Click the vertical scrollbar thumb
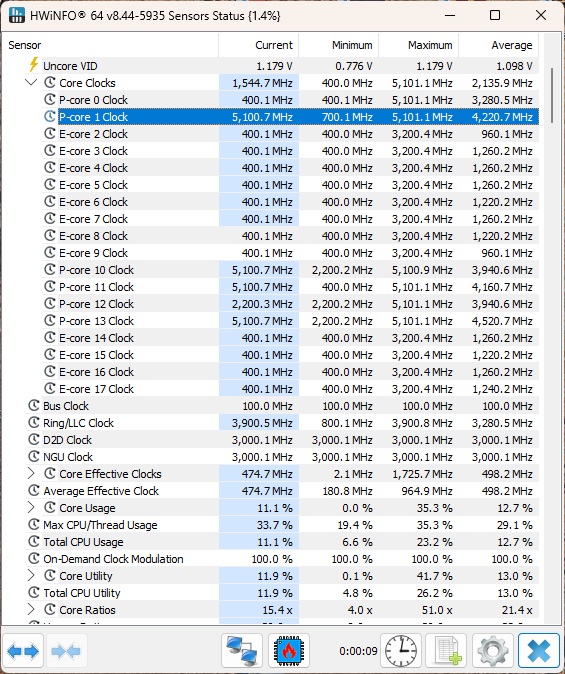This screenshot has width=565, height=674. pos(552,95)
